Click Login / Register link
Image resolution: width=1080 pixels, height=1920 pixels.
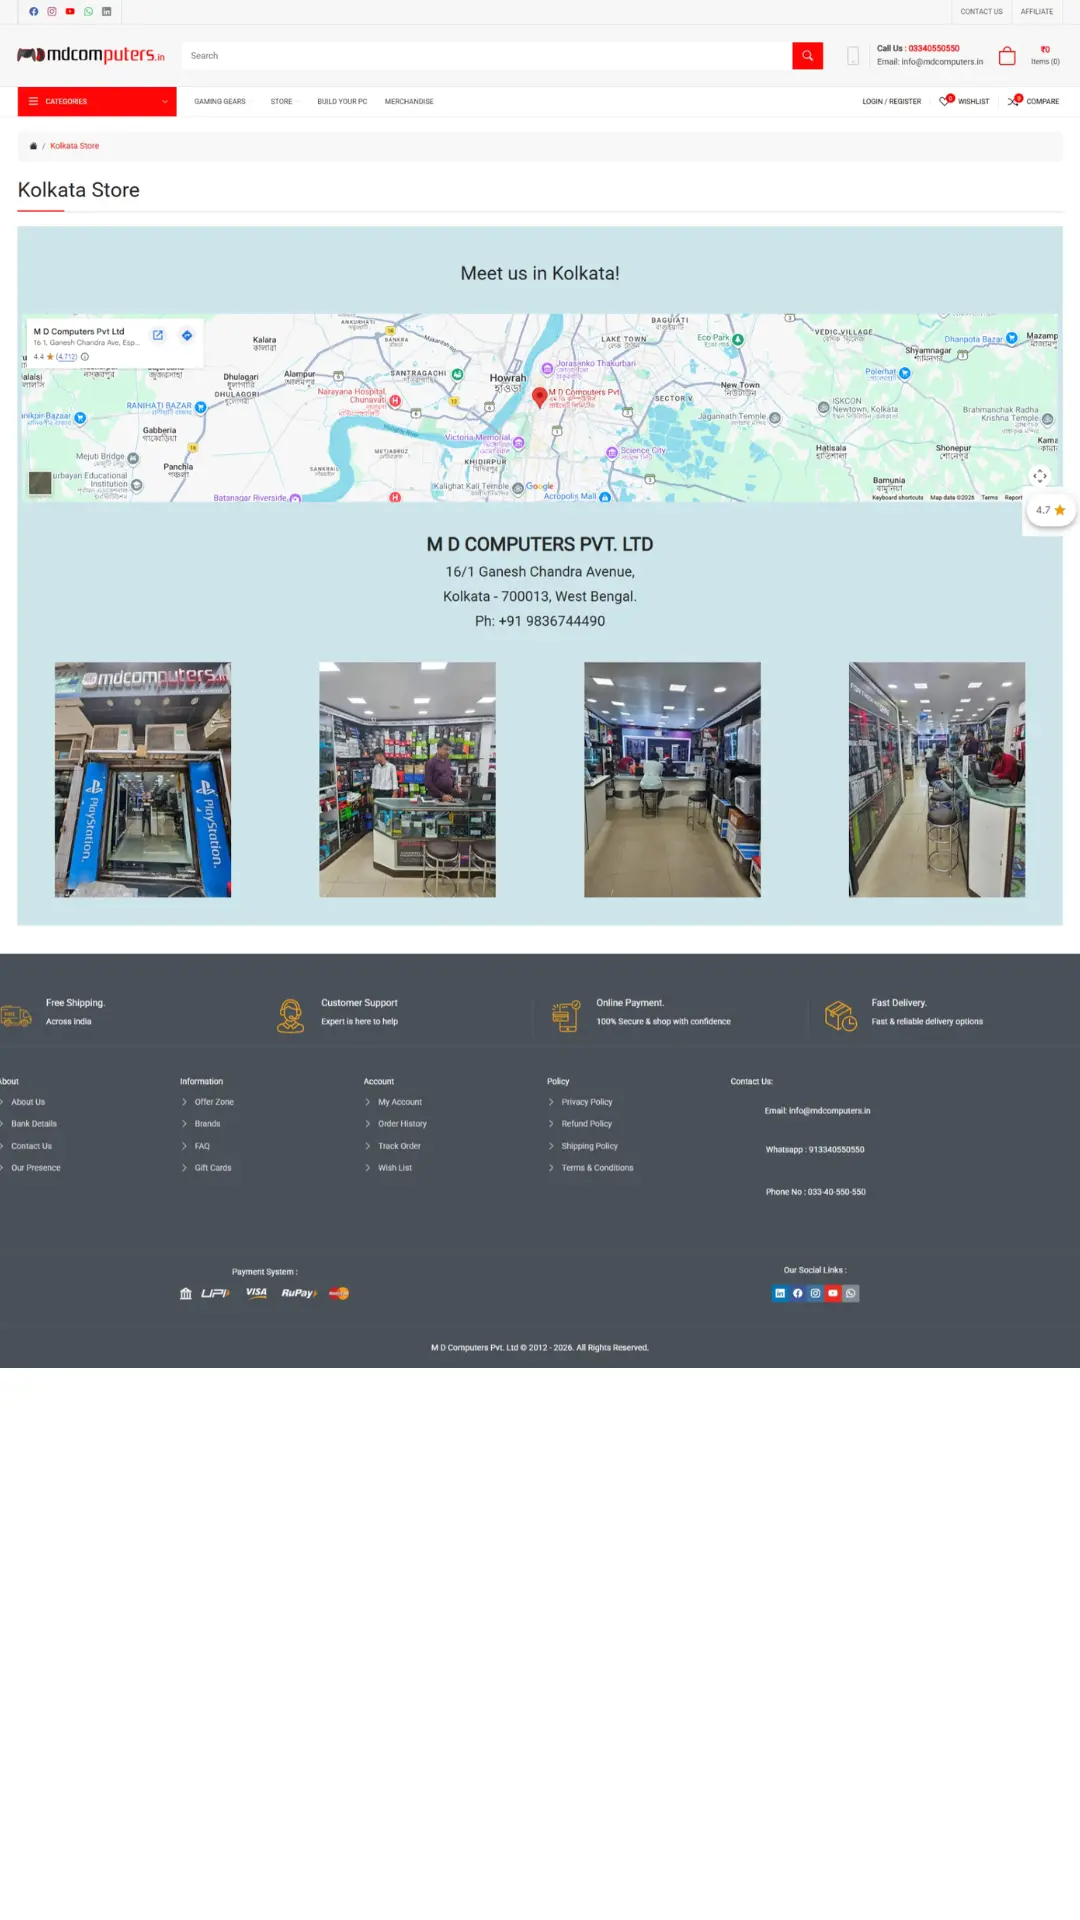click(x=892, y=101)
